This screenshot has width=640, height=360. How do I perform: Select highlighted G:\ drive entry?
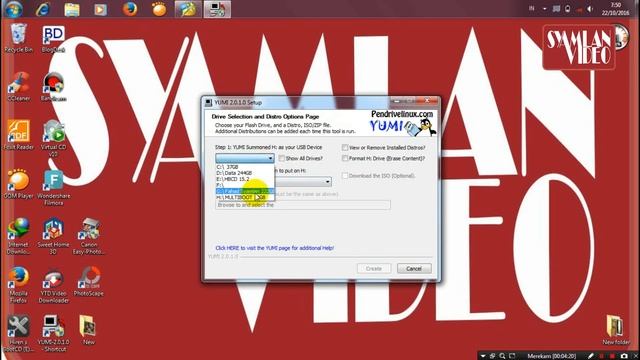[x=245, y=191]
